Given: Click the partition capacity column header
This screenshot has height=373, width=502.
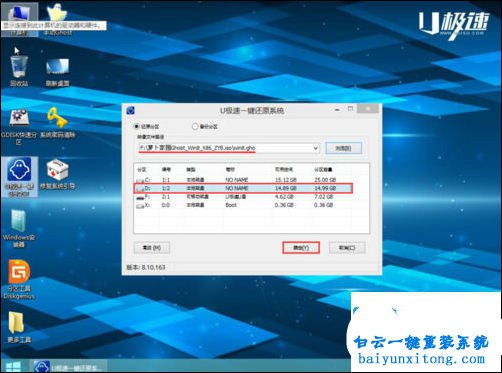Looking at the screenshot, I should point(323,170).
